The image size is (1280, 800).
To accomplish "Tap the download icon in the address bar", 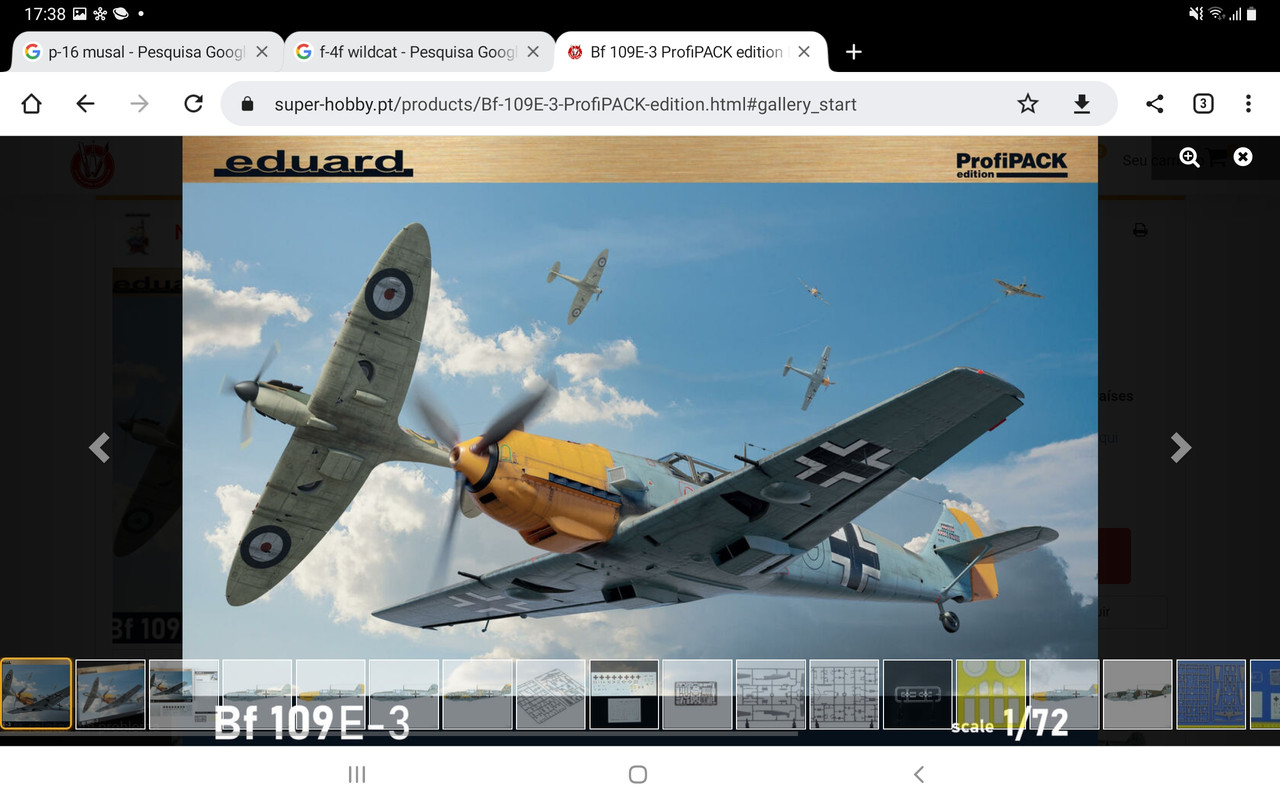I will (1082, 104).
